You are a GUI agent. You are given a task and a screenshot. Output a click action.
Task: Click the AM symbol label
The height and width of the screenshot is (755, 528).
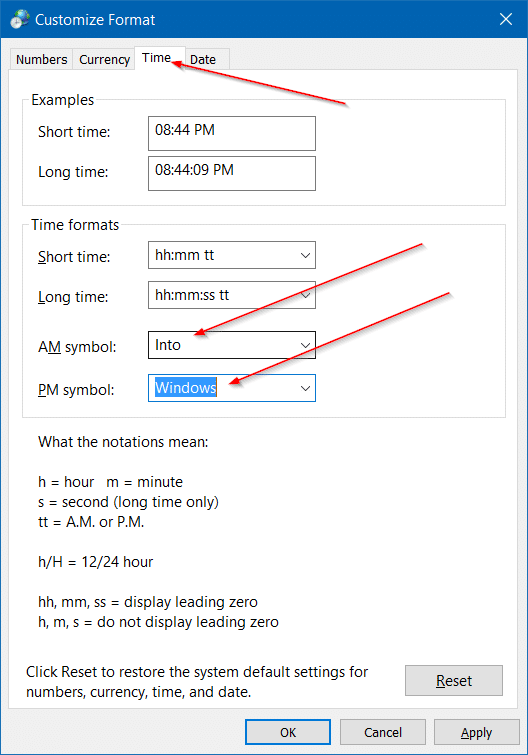[77, 347]
